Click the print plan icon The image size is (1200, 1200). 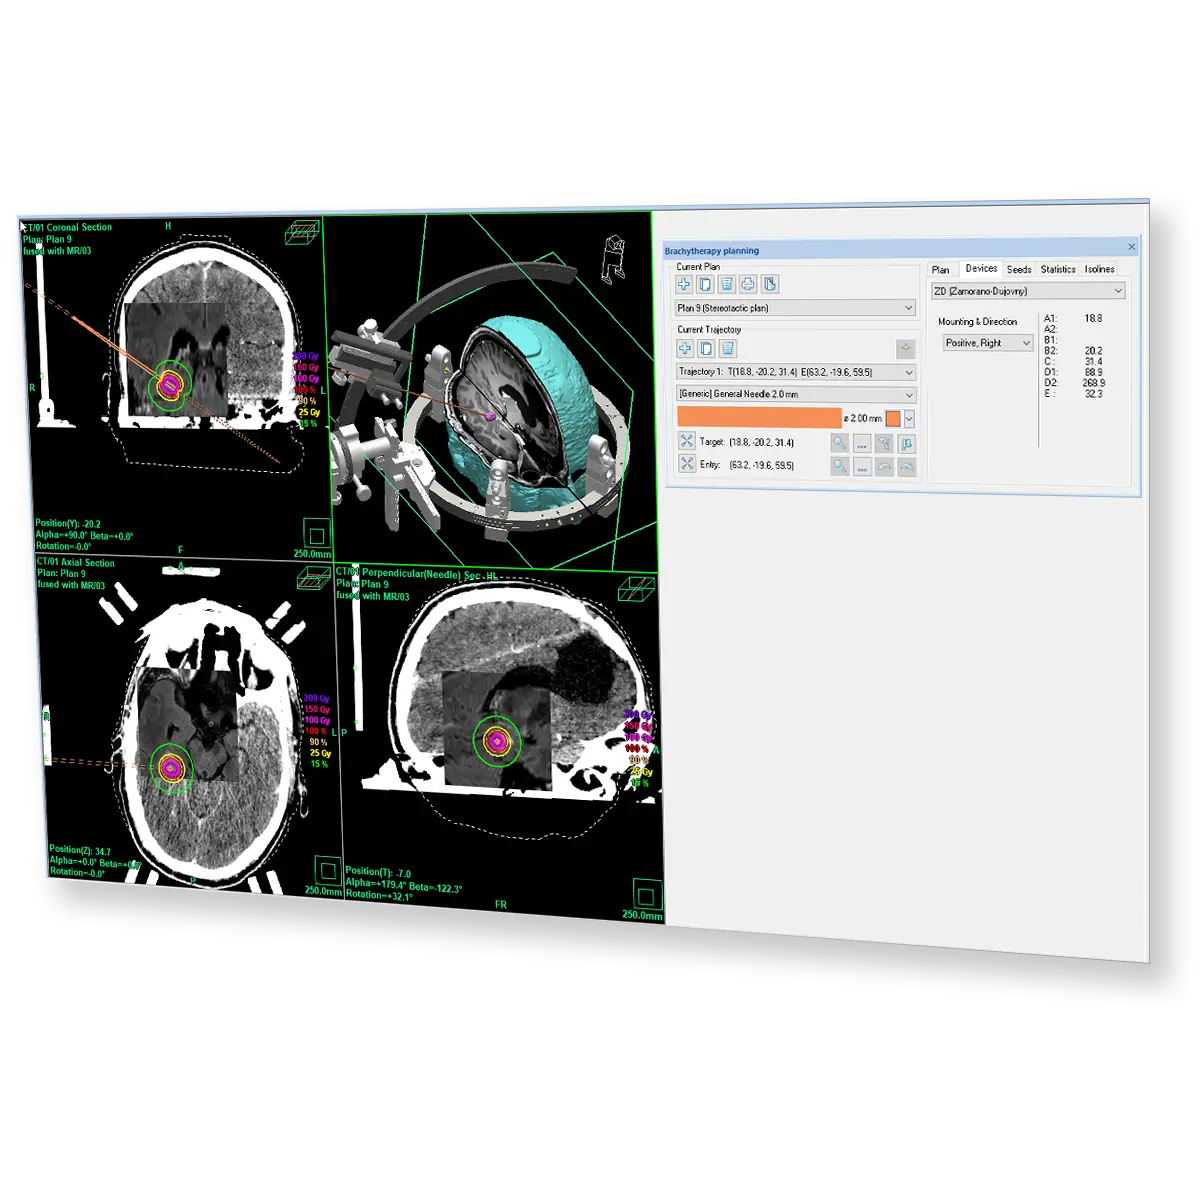click(747, 284)
